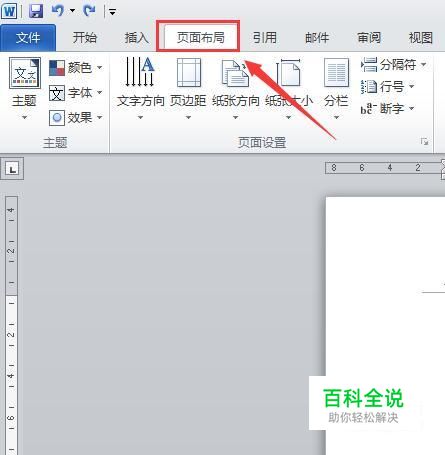Screen dimensions: 445x455
Task: Click the 颜色 label text
Action: tap(80, 68)
